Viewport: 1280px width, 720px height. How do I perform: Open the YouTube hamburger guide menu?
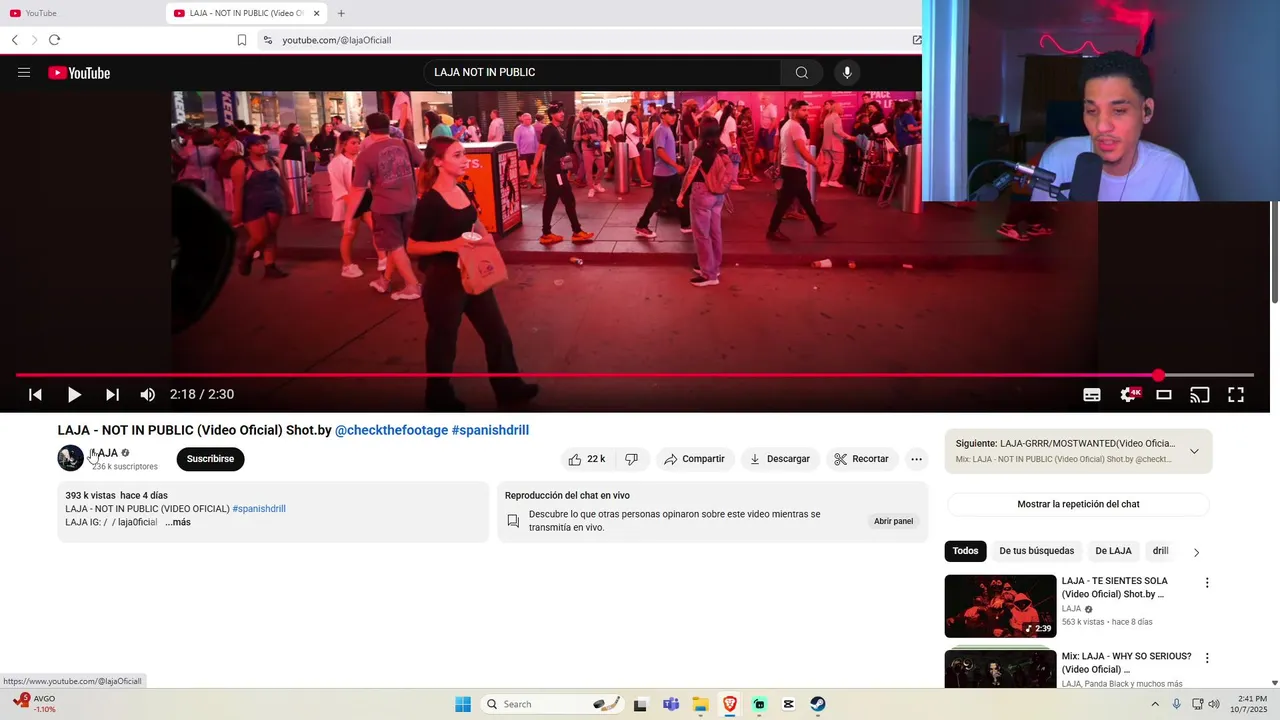tap(24, 73)
